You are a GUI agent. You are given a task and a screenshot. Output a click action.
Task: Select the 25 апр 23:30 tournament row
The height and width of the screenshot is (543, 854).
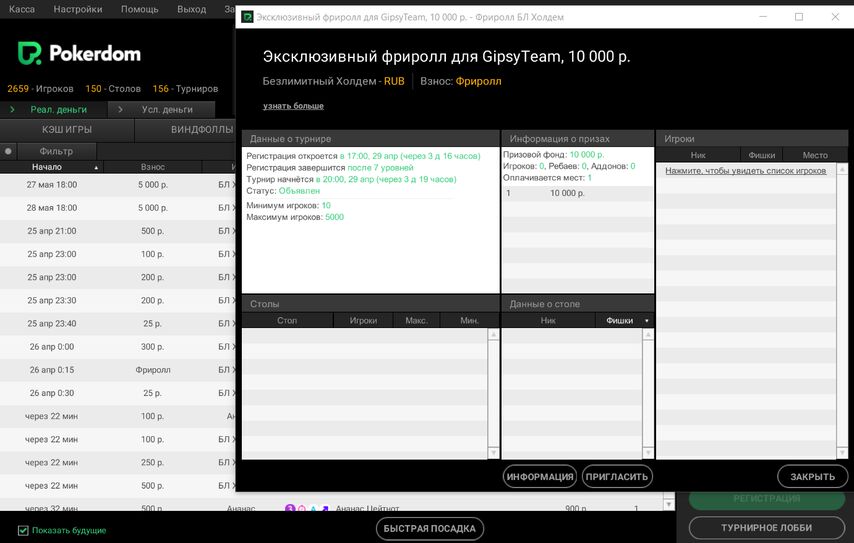point(118,301)
